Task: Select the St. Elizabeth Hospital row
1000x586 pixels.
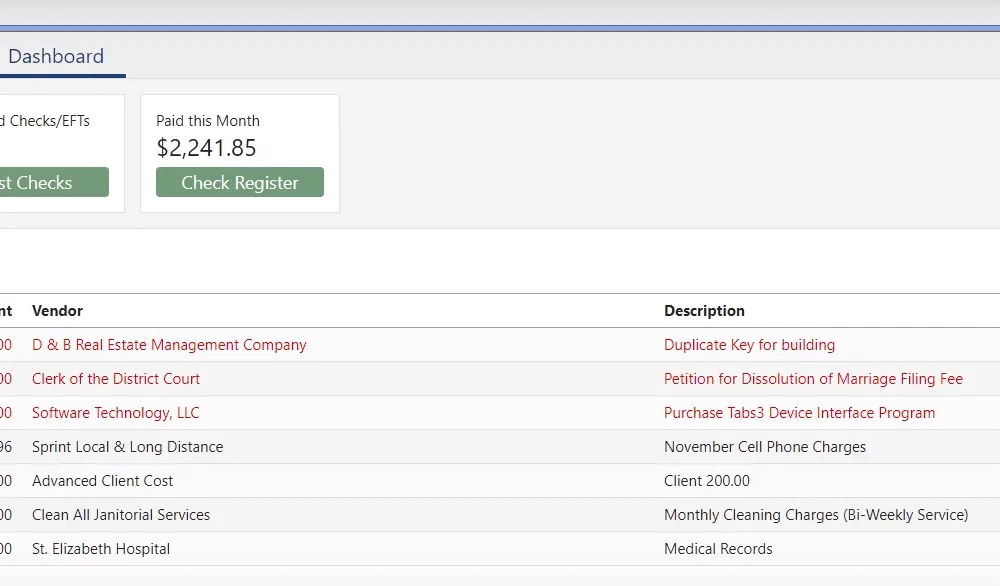Action: [500, 549]
